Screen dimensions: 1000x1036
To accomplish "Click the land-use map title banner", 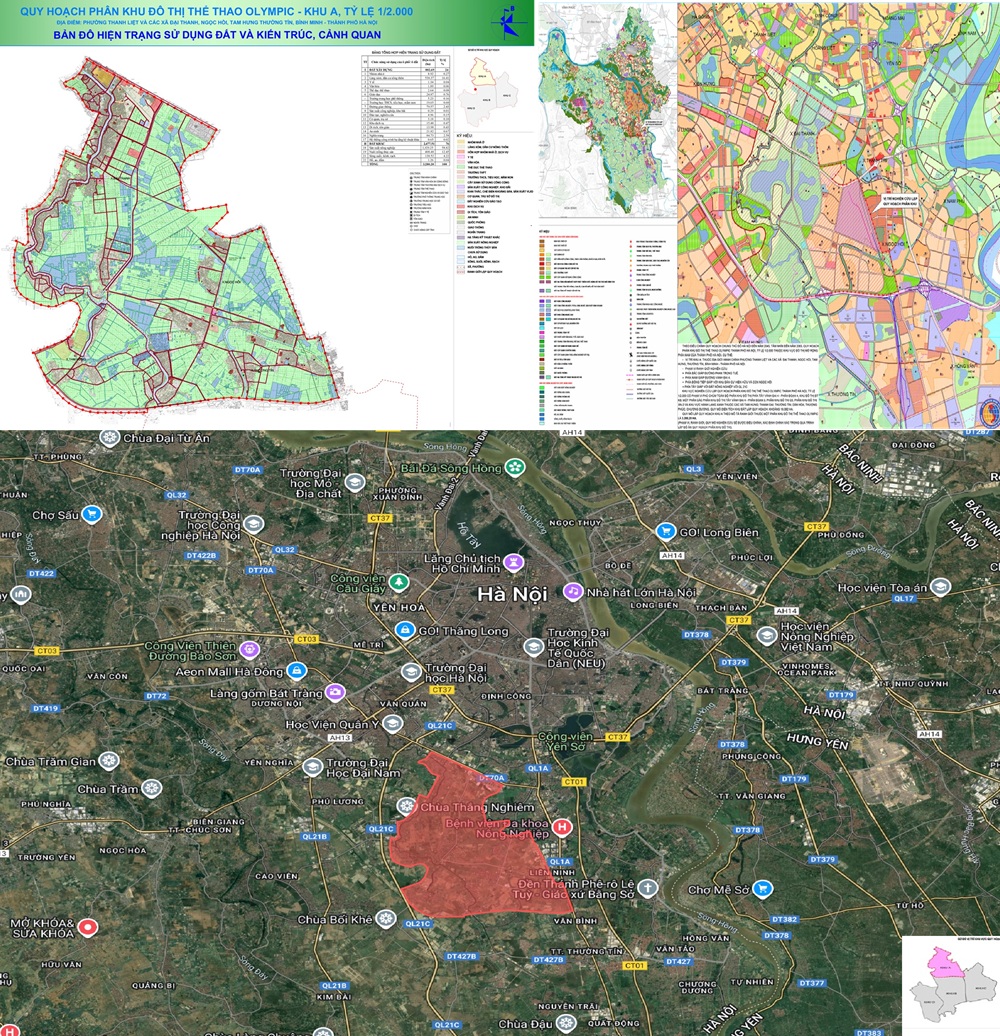I will 267,22.
